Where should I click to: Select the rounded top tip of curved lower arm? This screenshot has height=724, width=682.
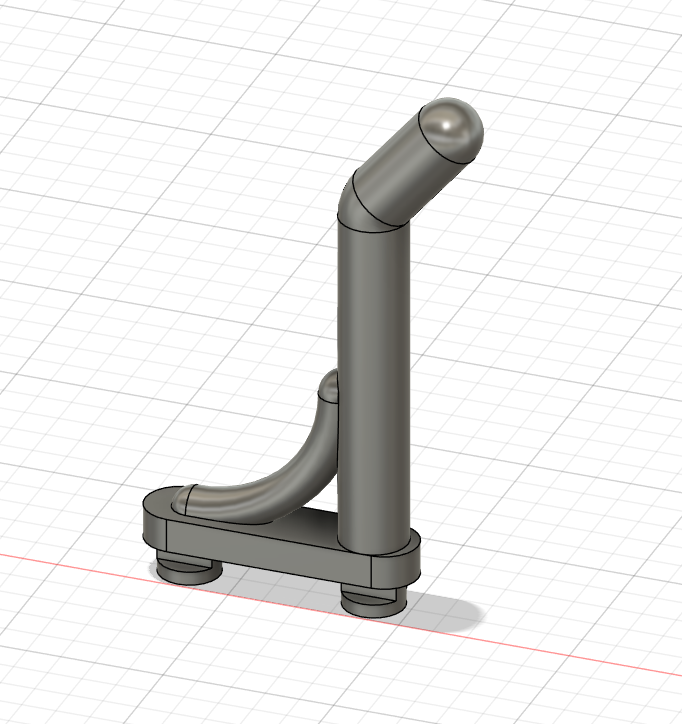pos(330,386)
